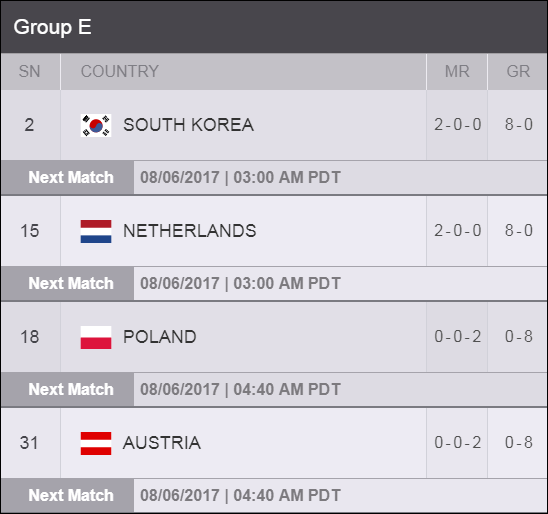Click the Group E header title

tap(52, 27)
